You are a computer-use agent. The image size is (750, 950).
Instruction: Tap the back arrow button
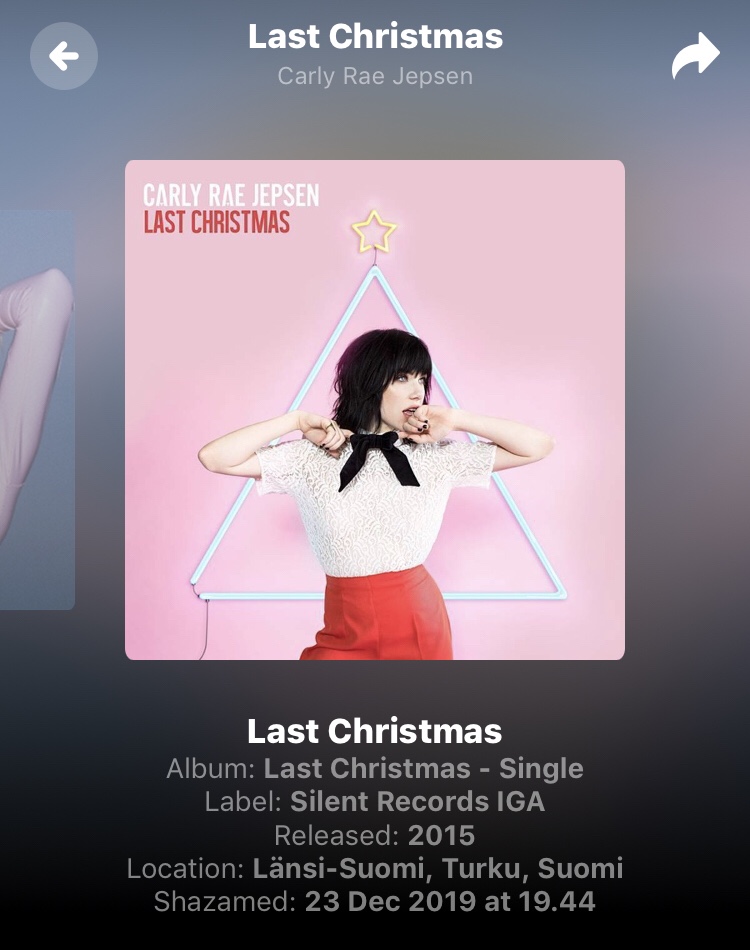point(64,56)
